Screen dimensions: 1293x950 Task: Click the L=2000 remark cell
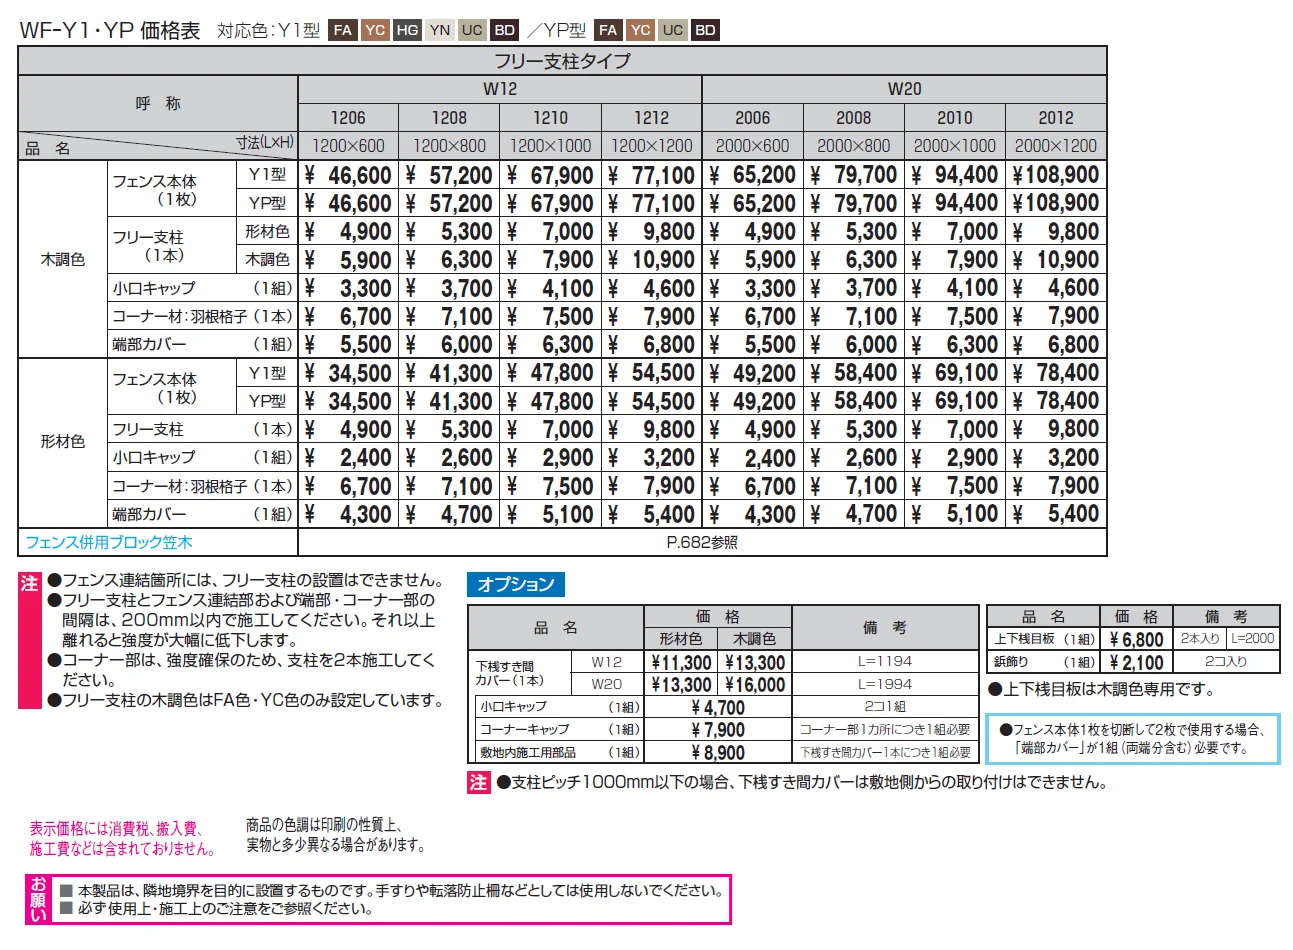[1253, 638]
